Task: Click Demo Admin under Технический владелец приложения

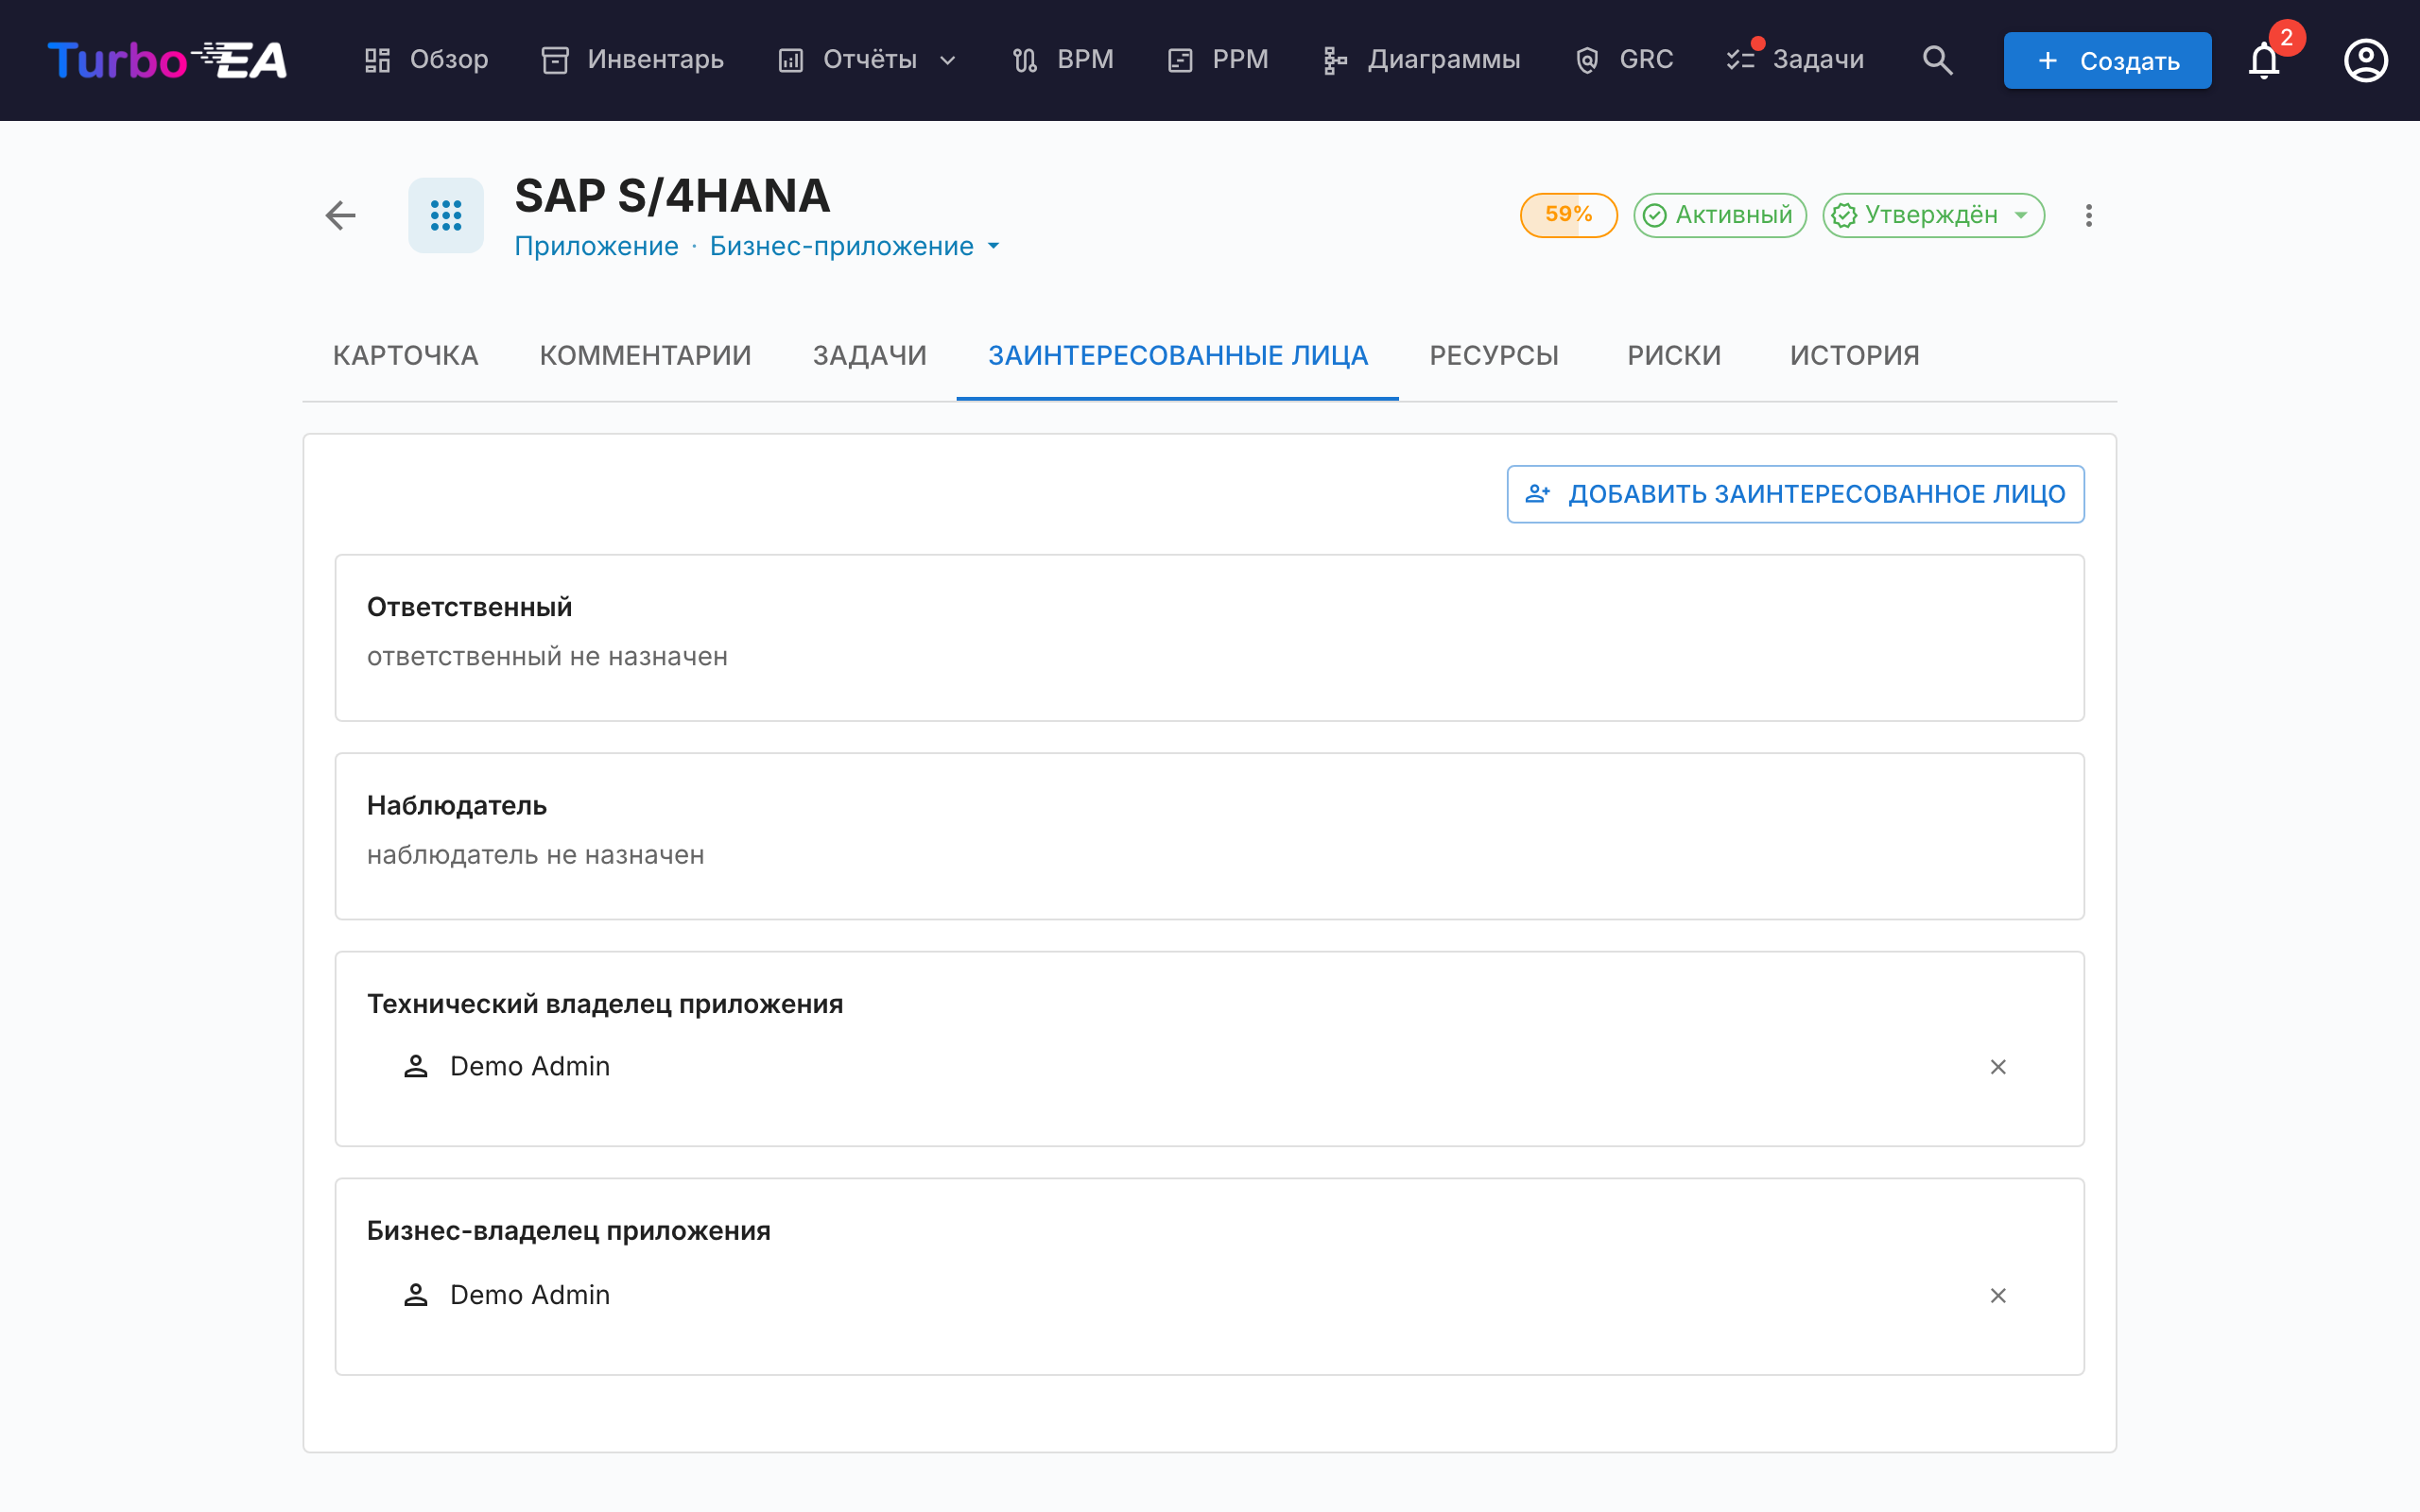Action: coord(530,1066)
